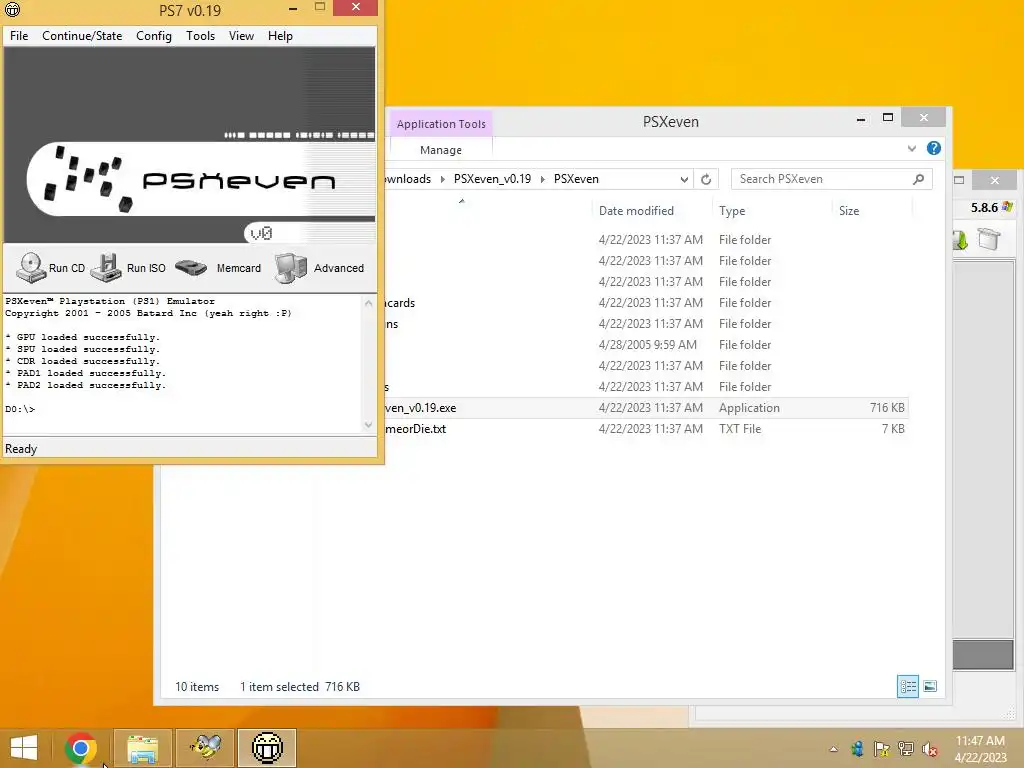The width and height of the screenshot is (1024, 768).
Task: Open the View menu
Action: coord(241,36)
